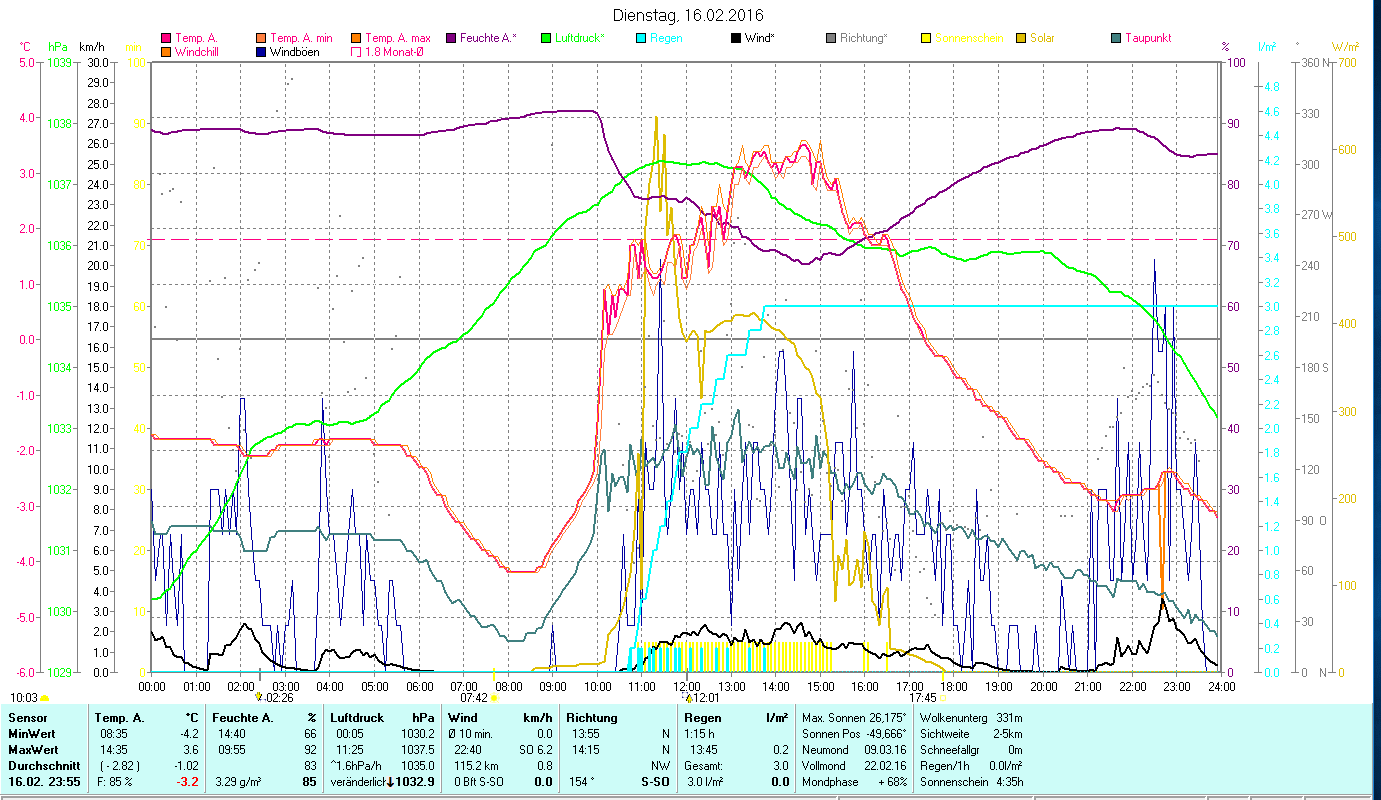This screenshot has width=1381, height=800.
Task: Click the 'Schneefallgr 0m' entry
Action: tap(971, 750)
